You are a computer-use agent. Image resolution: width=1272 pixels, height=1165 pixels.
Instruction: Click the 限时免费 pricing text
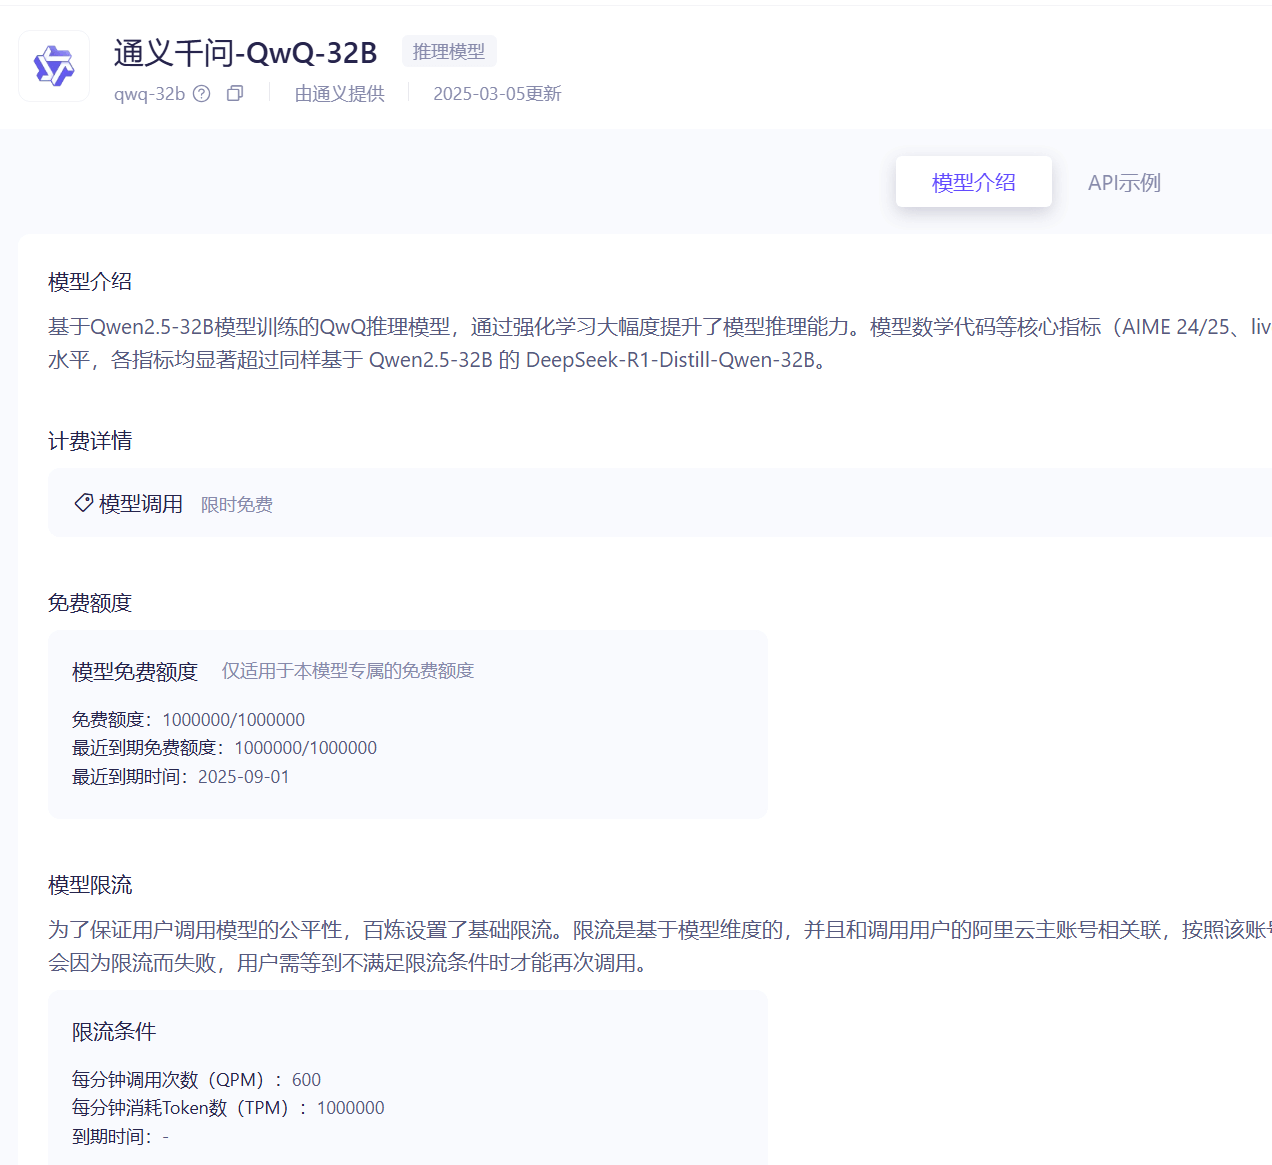tap(237, 505)
